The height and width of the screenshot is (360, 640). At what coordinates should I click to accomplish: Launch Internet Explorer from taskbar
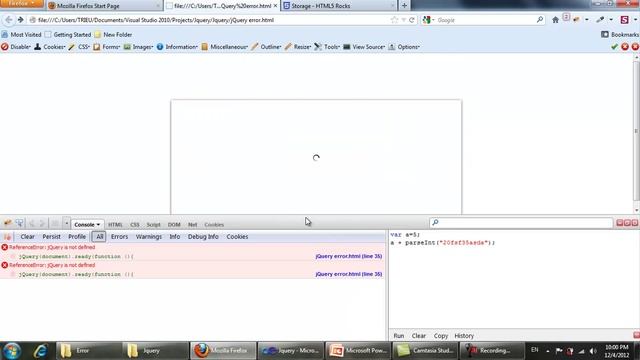[40, 351]
